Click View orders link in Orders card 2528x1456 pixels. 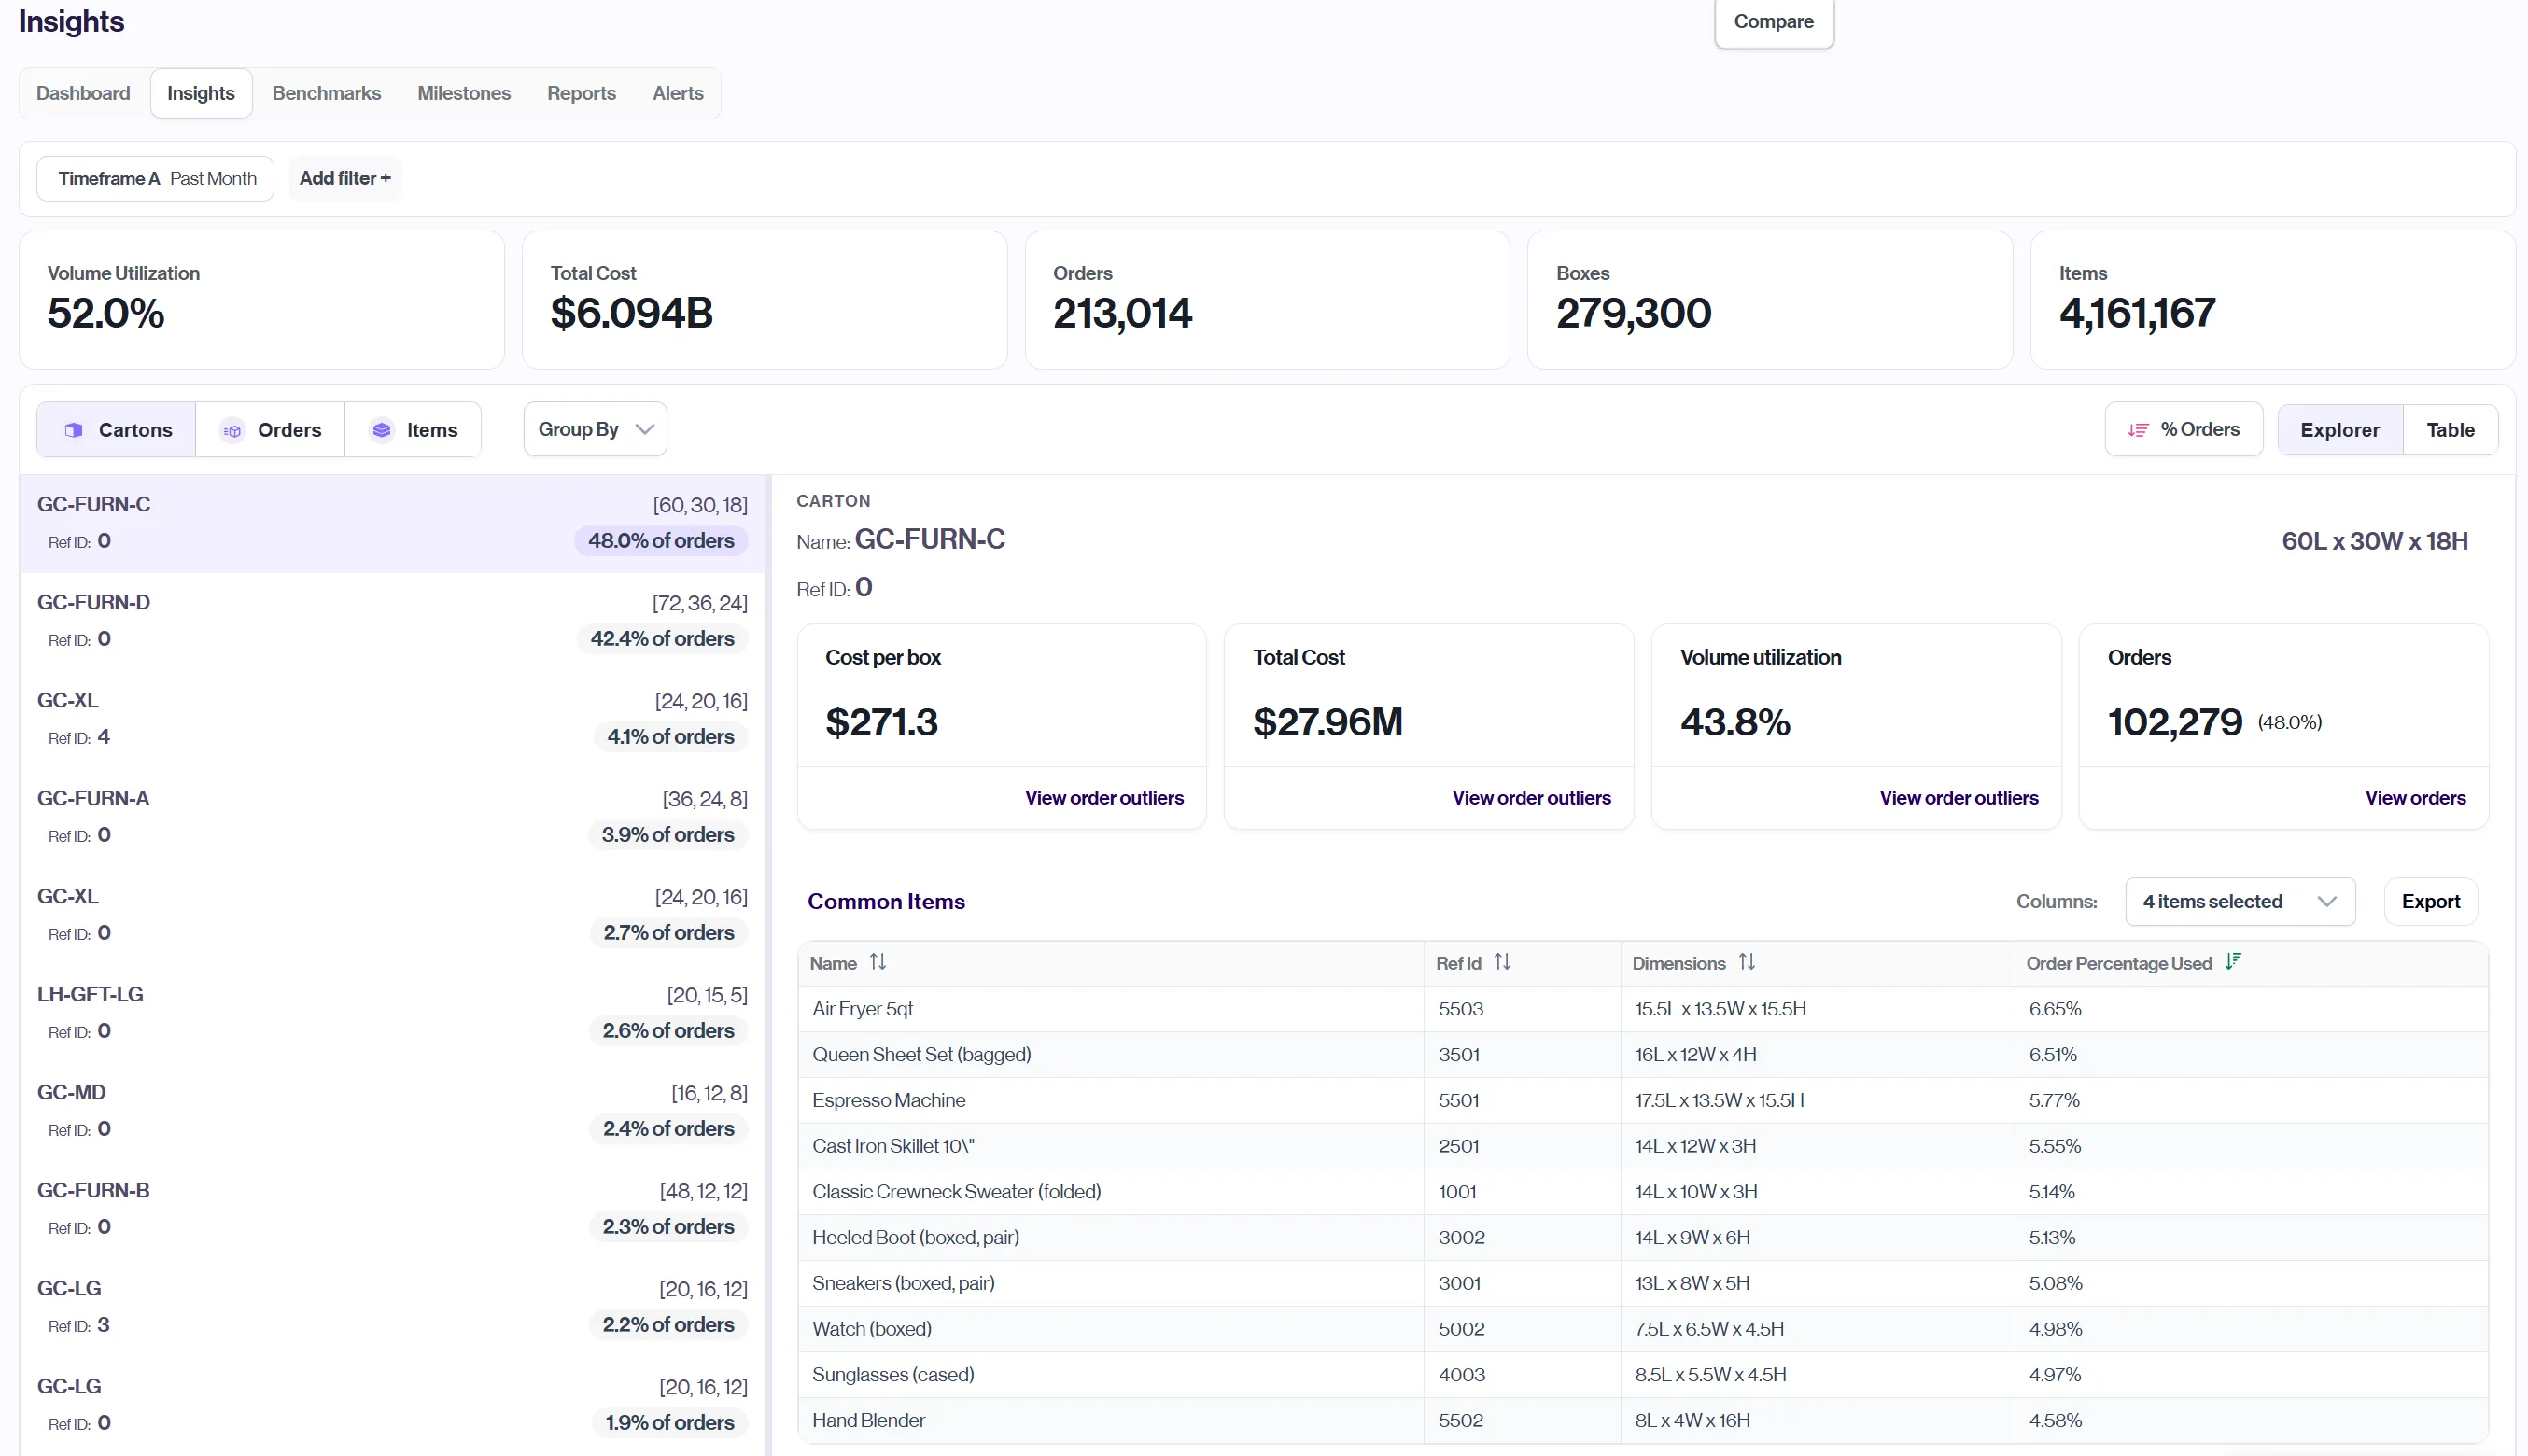[2415, 798]
